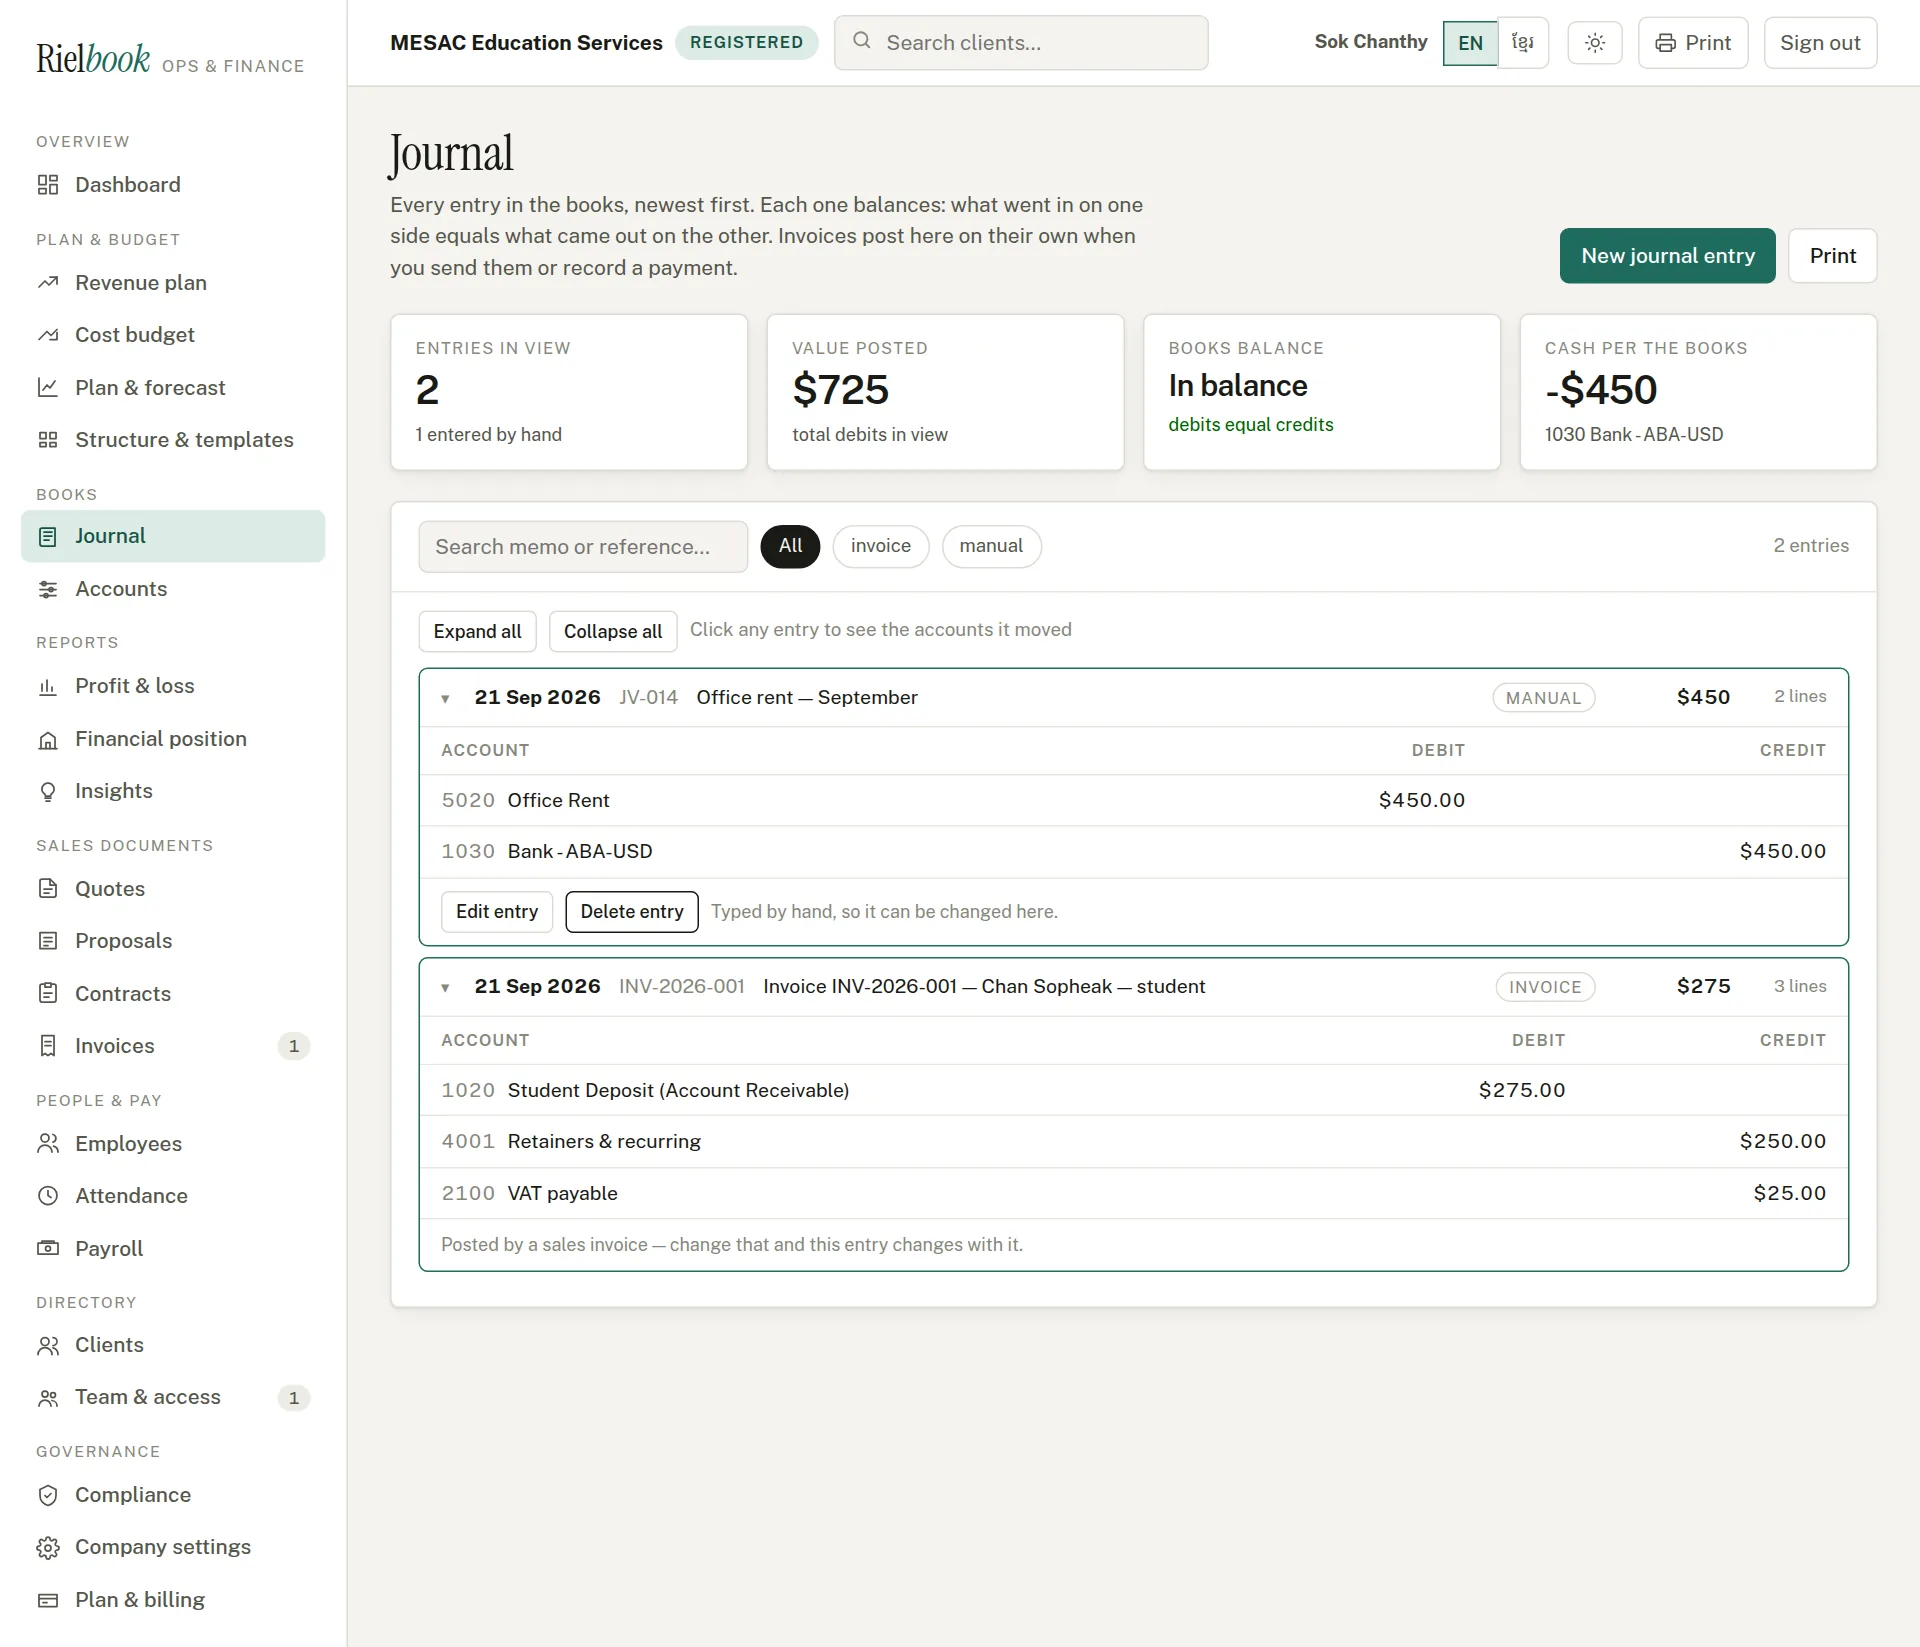This screenshot has height=1647, width=1920.
Task: Click the REGISTERED status badge
Action: (x=746, y=43)
